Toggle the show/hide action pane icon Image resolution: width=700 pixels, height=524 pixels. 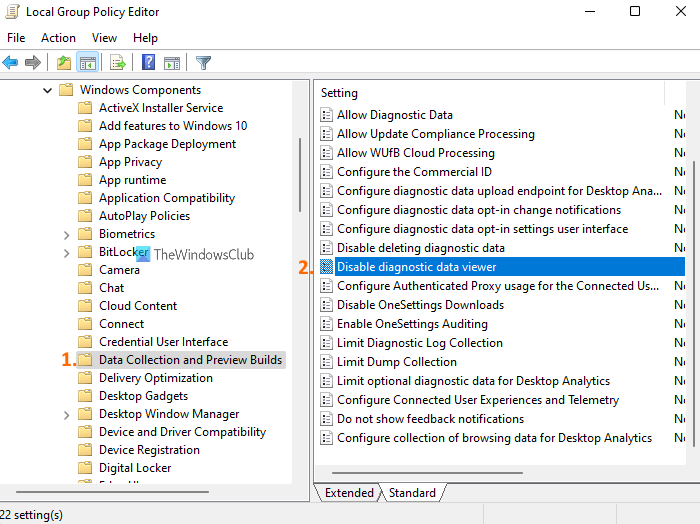170,63
